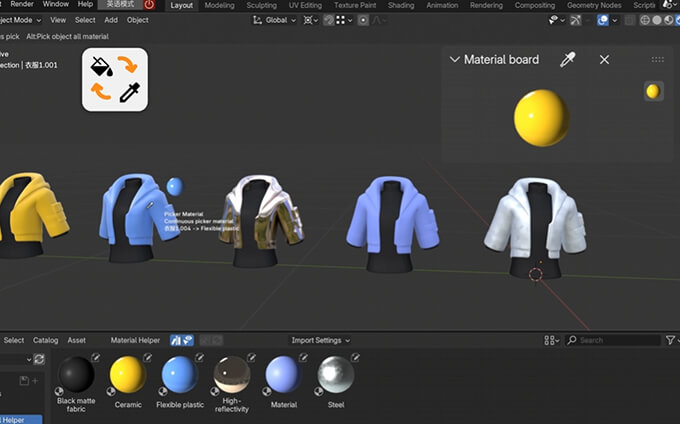
Task: Click the drag-handle dots on Material board
Action: (657, 60)
